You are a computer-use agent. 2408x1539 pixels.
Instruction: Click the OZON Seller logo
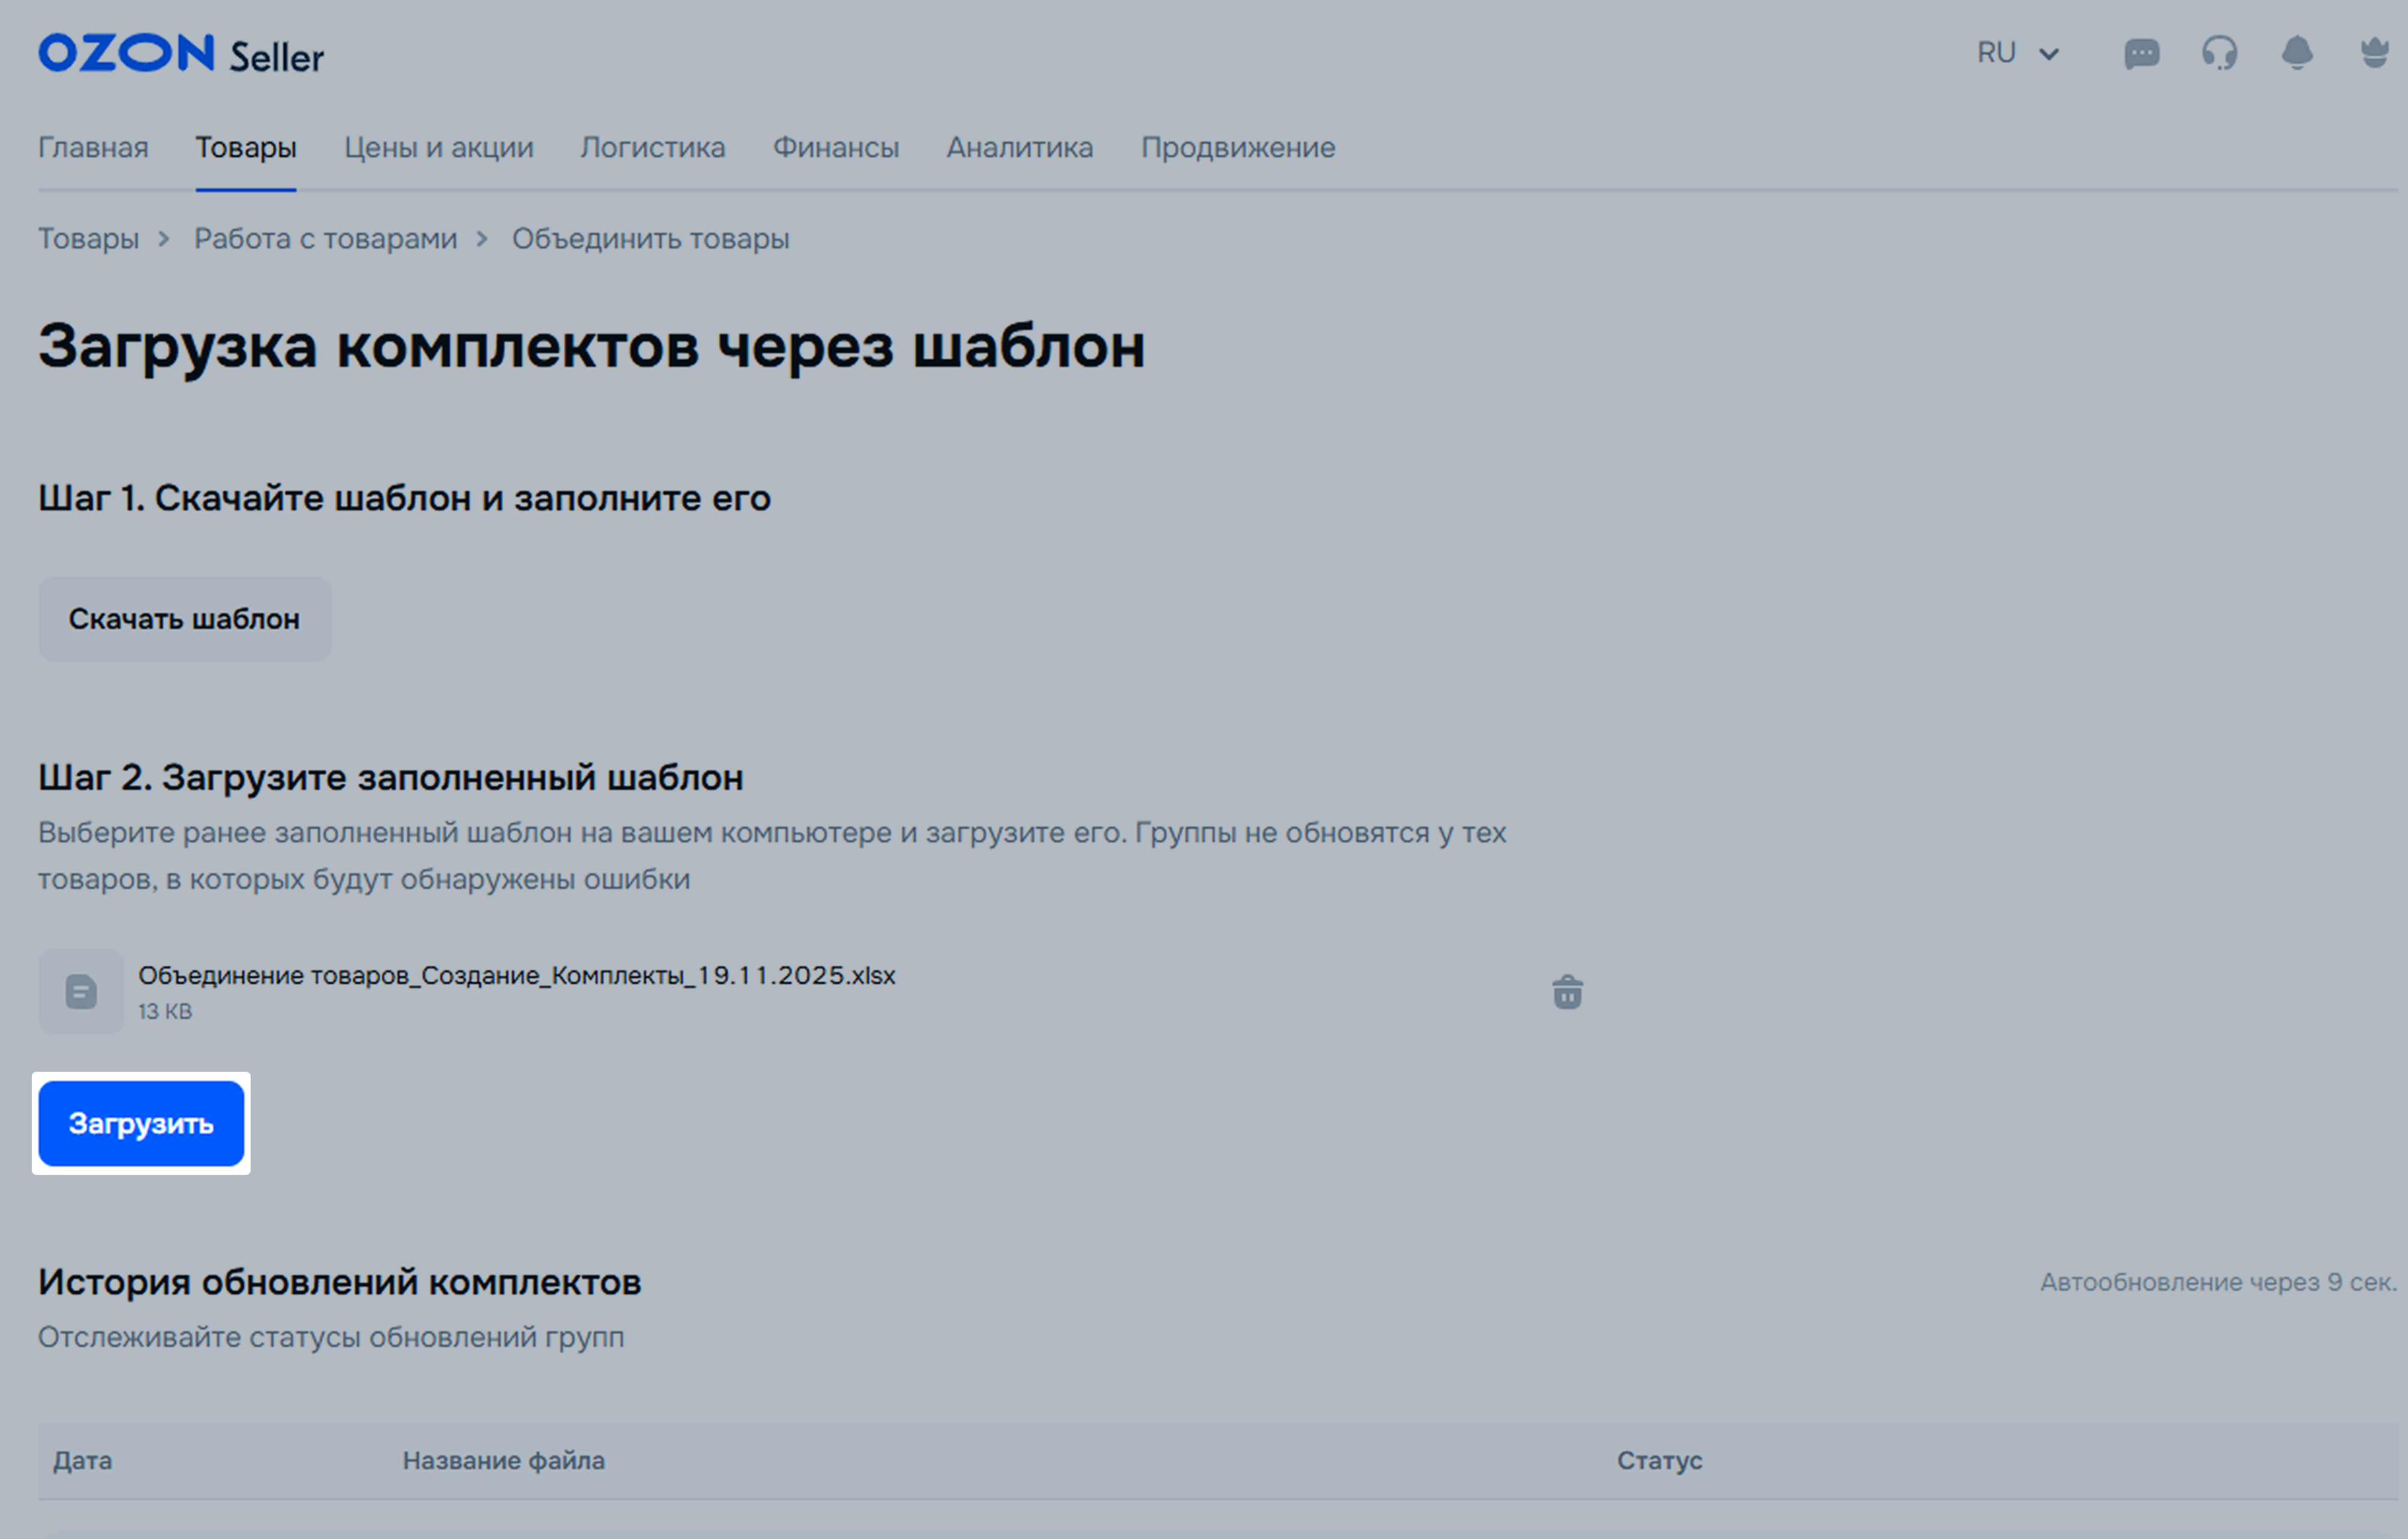pos(180,54)
